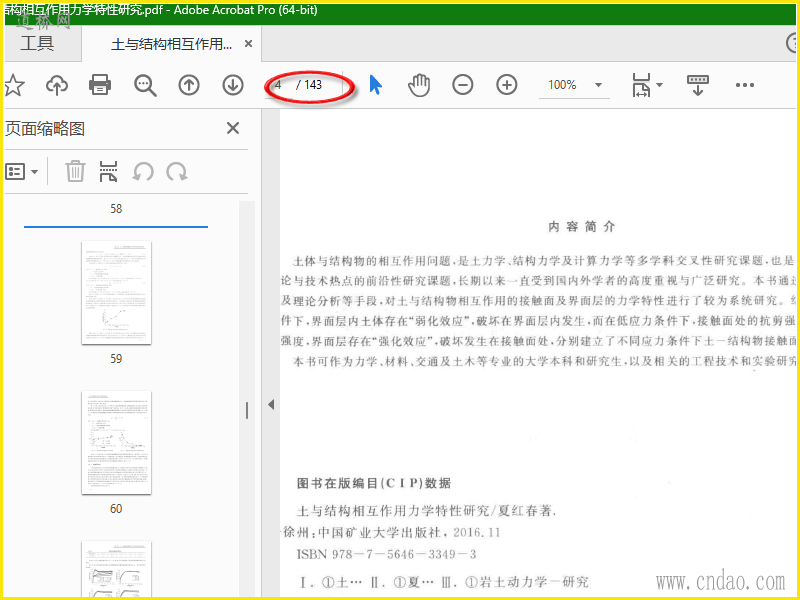The image size is (800, 600).
Task: Open the 工具 tab
Action: [37, 43]
